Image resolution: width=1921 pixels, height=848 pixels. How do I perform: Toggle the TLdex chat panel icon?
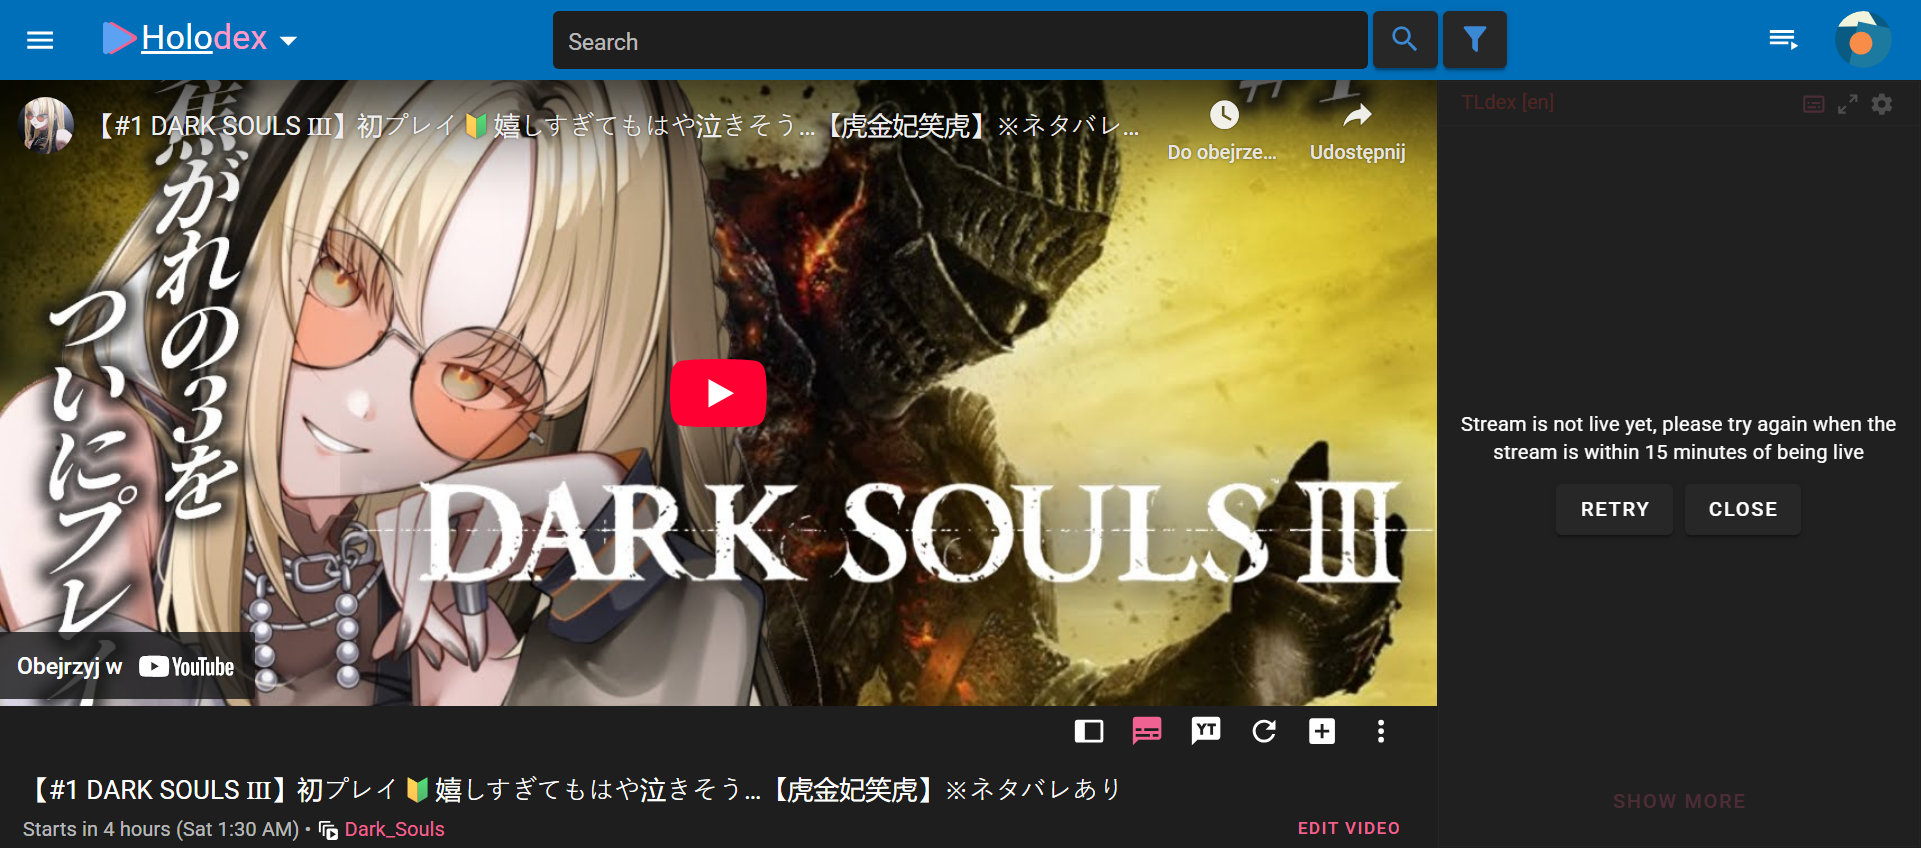[x=1147, y=731]
